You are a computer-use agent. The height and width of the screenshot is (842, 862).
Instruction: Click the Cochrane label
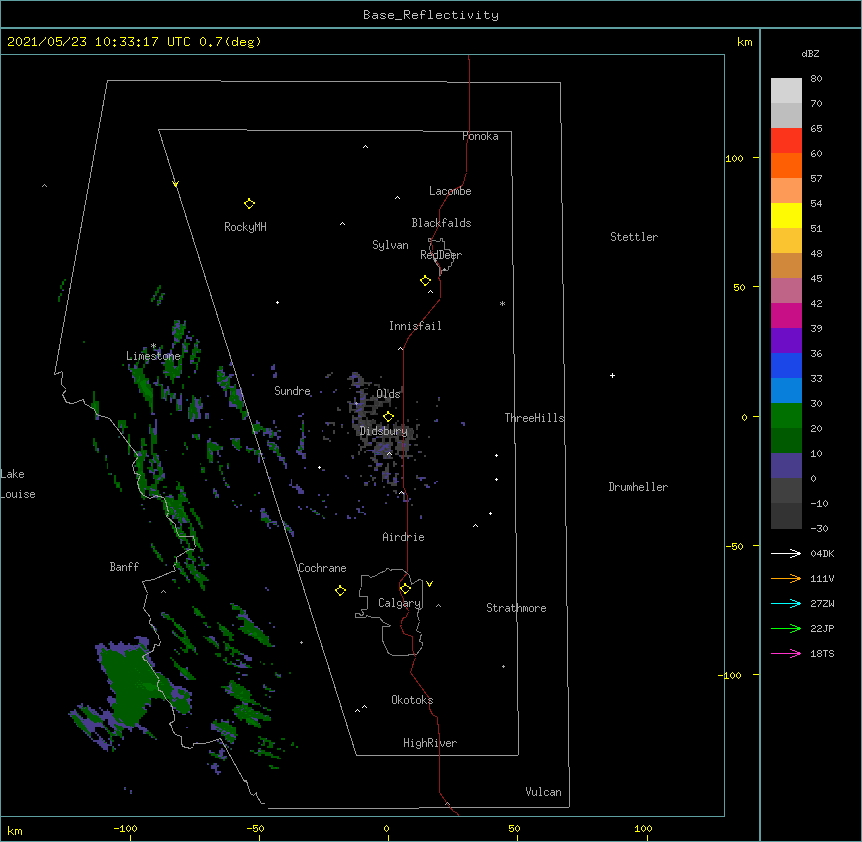pyautogui.click(x=322, y=568)
